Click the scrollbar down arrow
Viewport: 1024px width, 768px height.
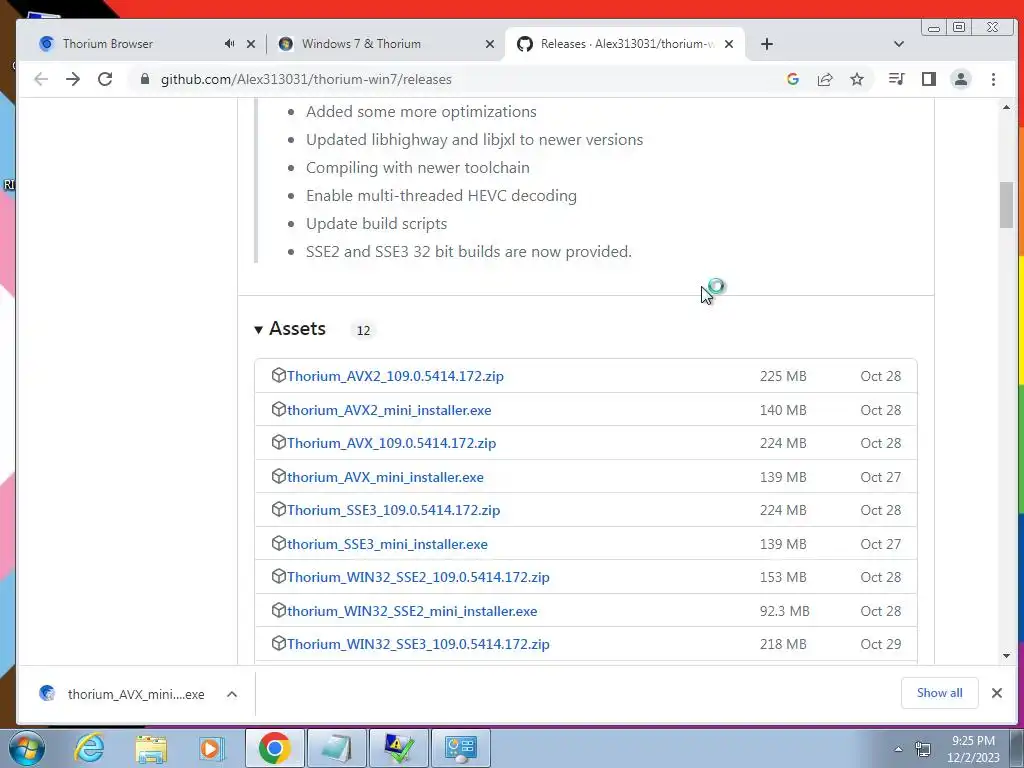pyautogui.click(x=1006, y=656)
